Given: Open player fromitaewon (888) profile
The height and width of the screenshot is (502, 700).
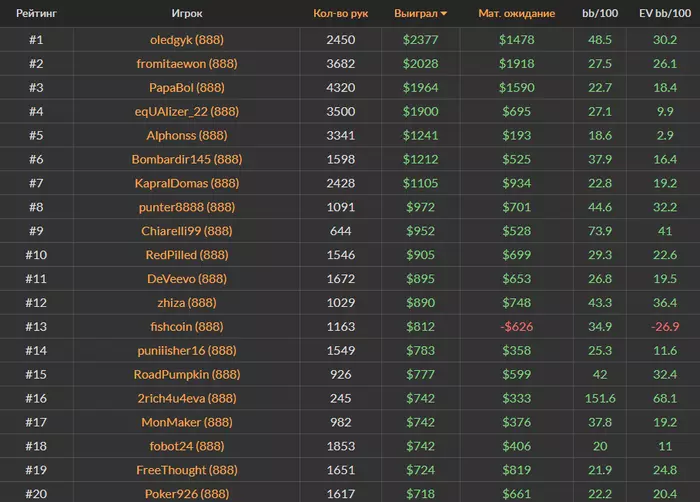Looking at the screenshot, I should [187, 63].
